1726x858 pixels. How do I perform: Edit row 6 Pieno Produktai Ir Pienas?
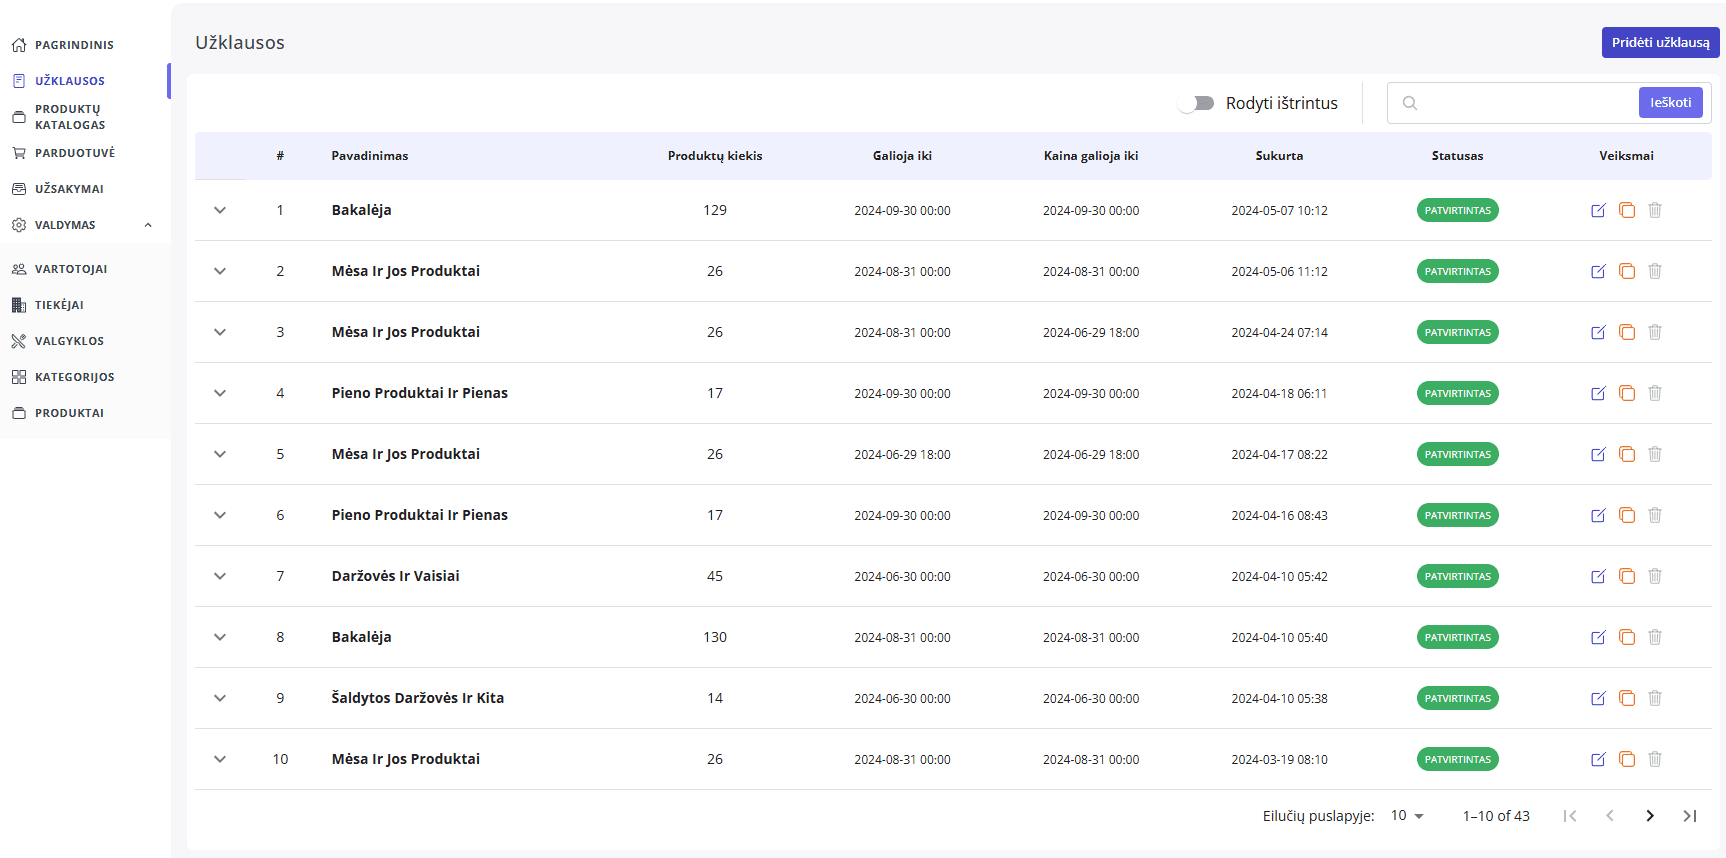pos(1598,515)
